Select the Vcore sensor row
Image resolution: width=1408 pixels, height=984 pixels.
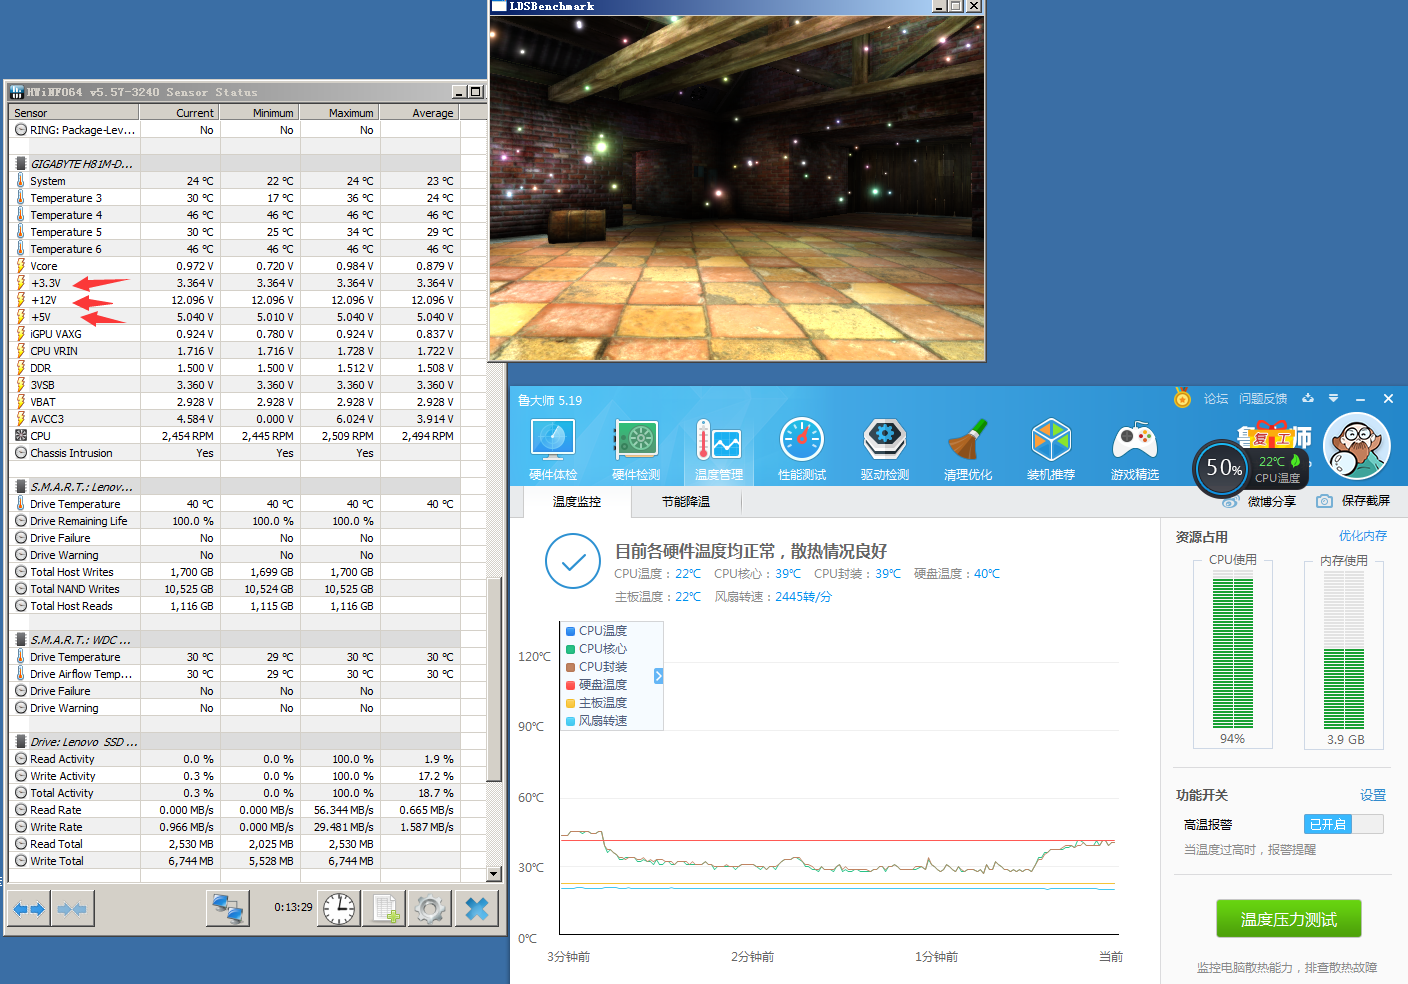tap(235, 266)
